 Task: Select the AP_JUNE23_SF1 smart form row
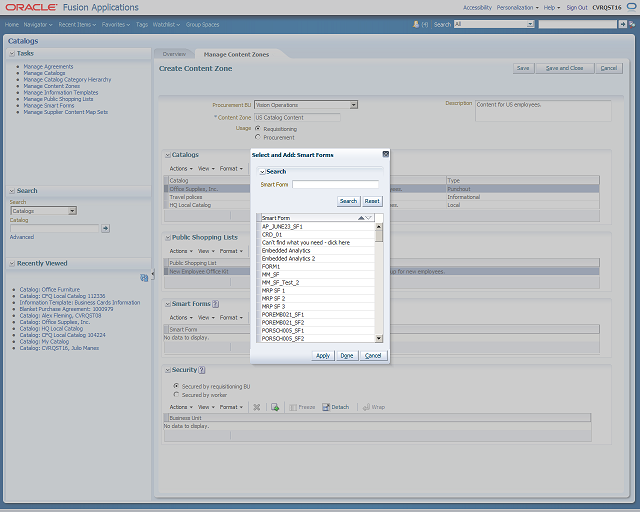pos(317,226)
